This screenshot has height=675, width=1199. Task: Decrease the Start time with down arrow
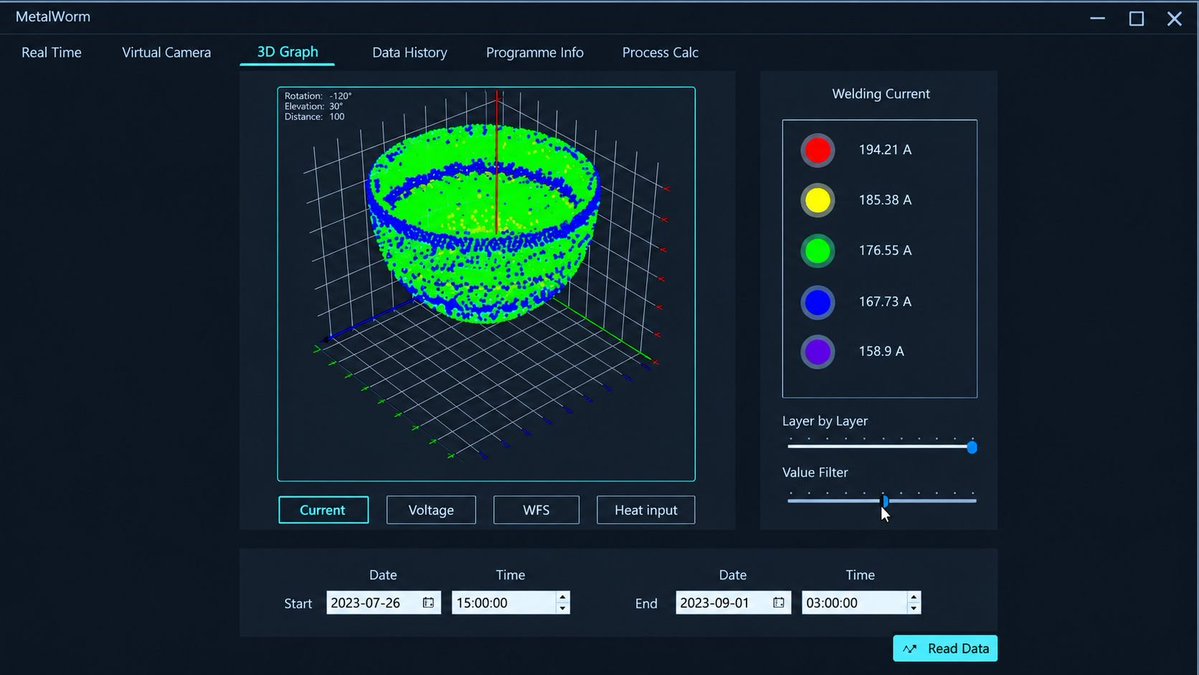(563, 608)
